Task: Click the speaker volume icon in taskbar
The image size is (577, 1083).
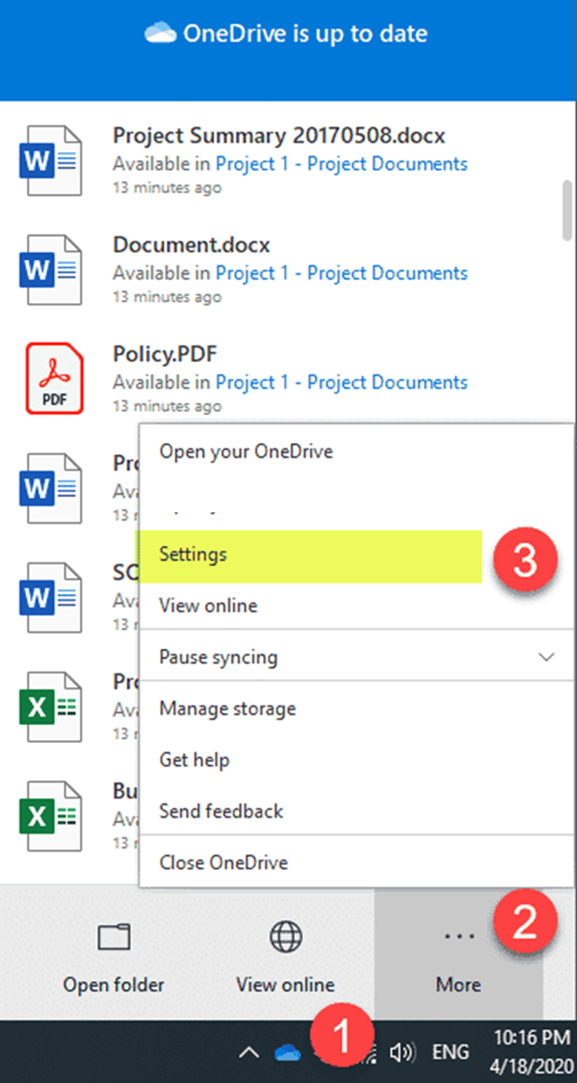Action: [x=402, y=1051]
